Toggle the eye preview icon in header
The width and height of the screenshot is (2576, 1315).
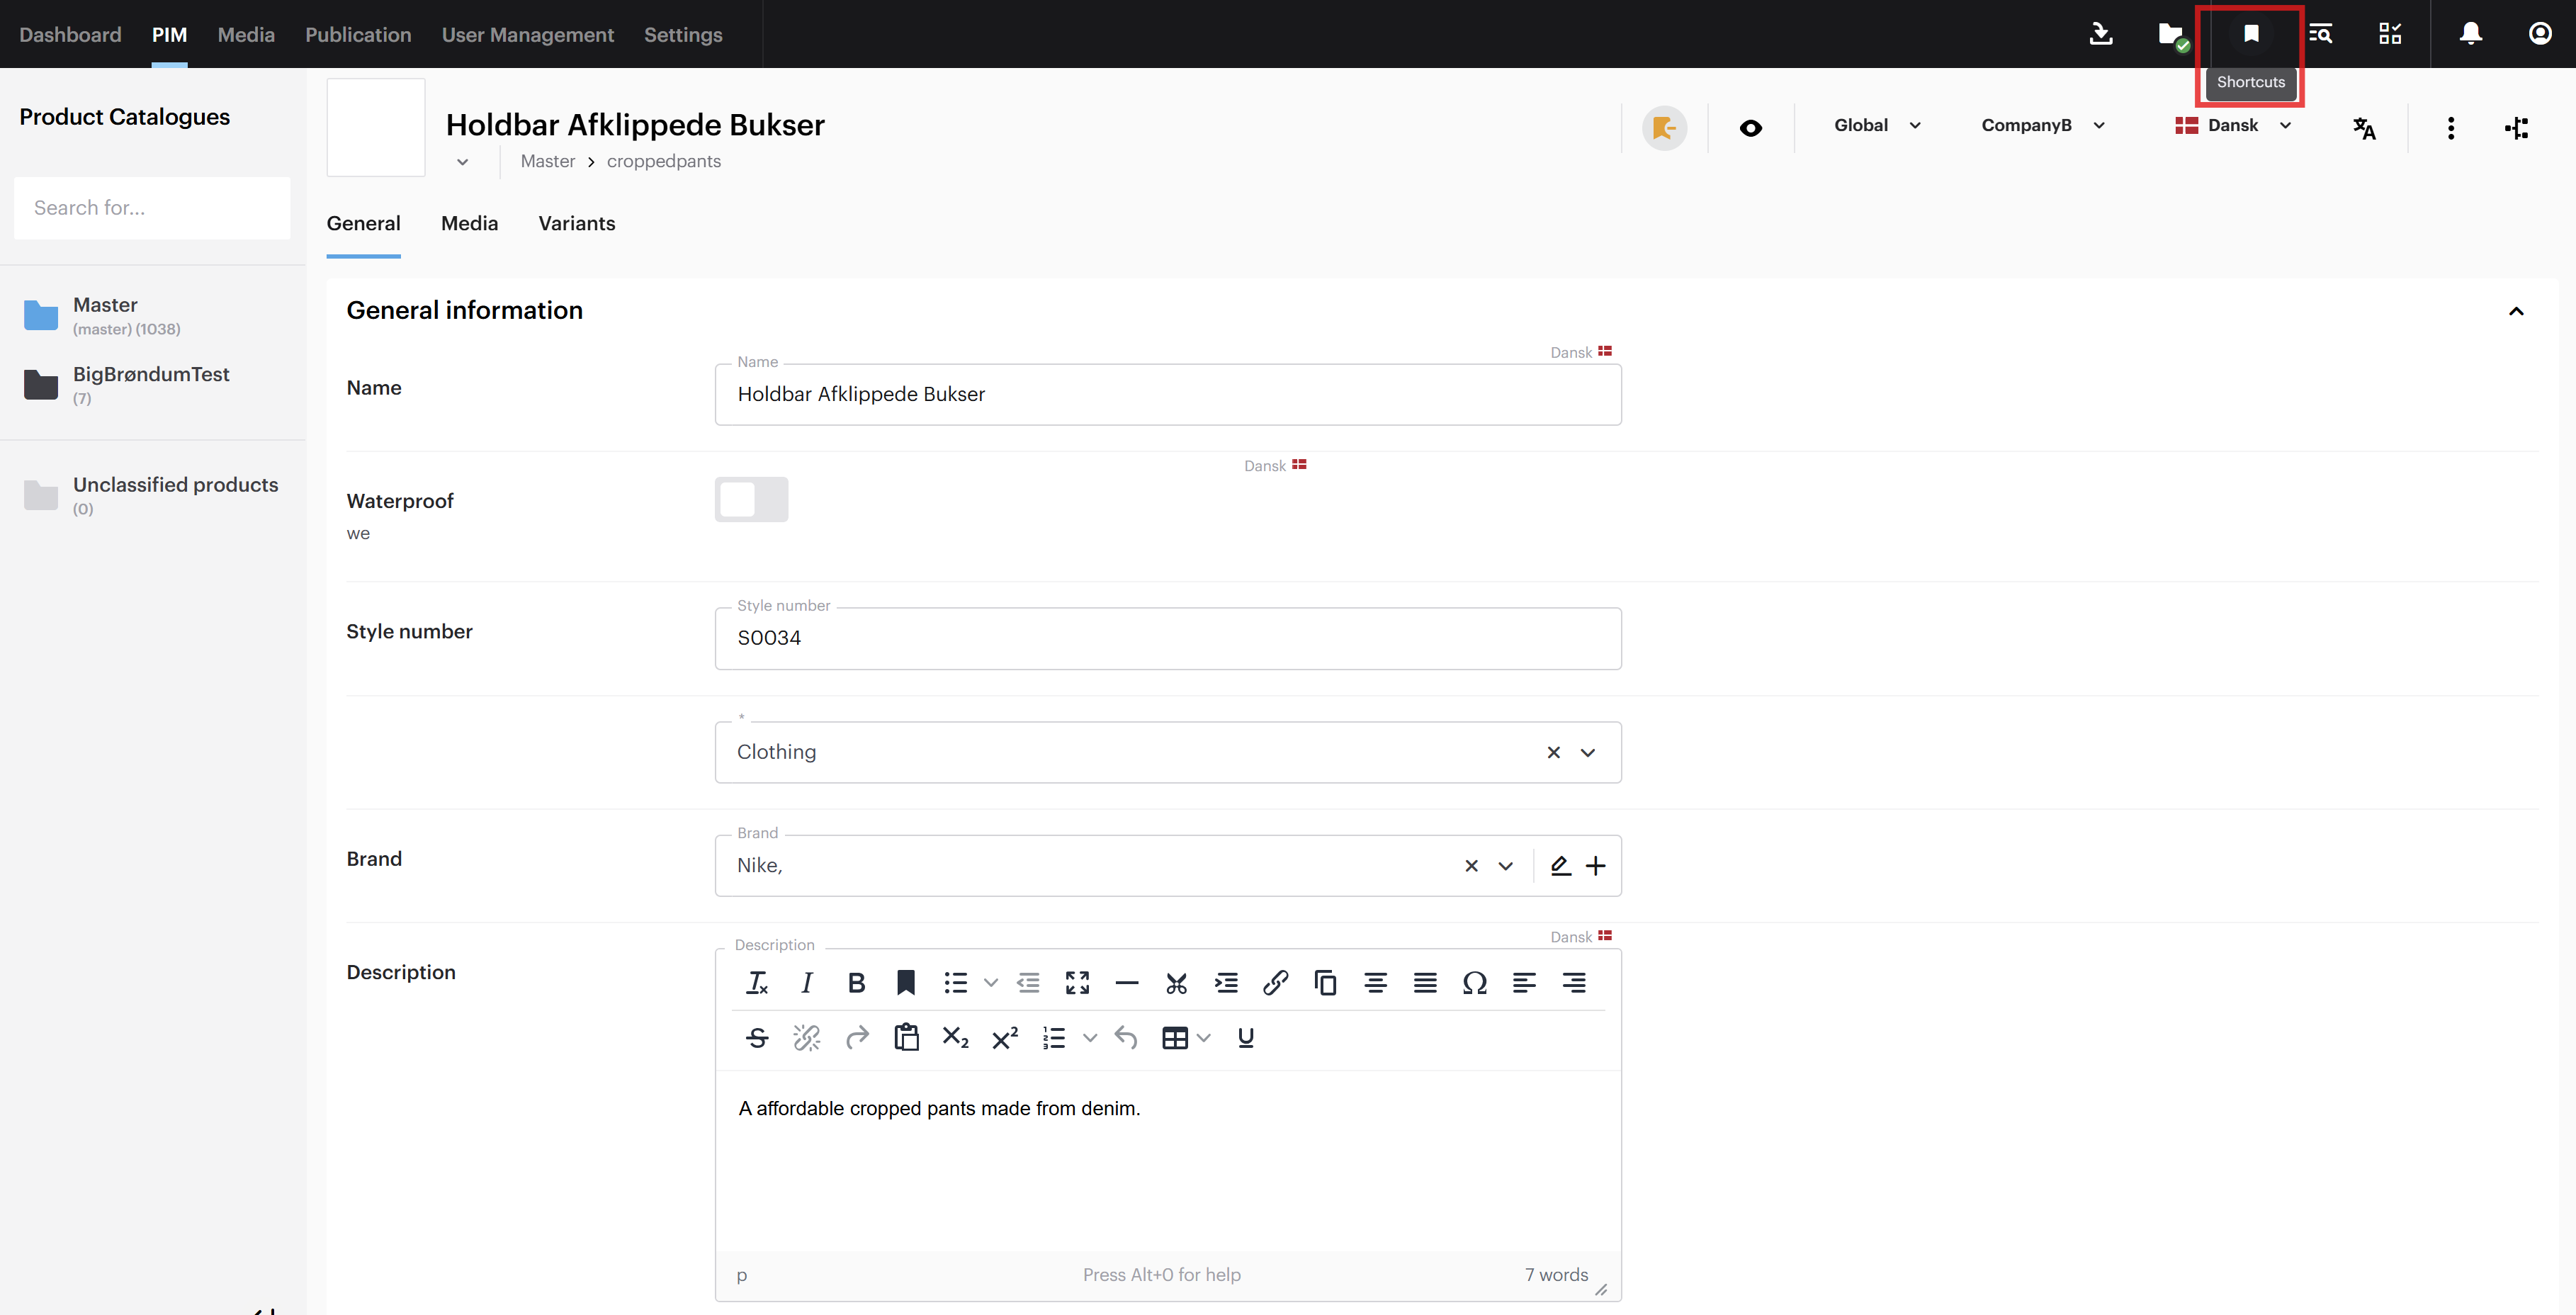[1750, 128]
